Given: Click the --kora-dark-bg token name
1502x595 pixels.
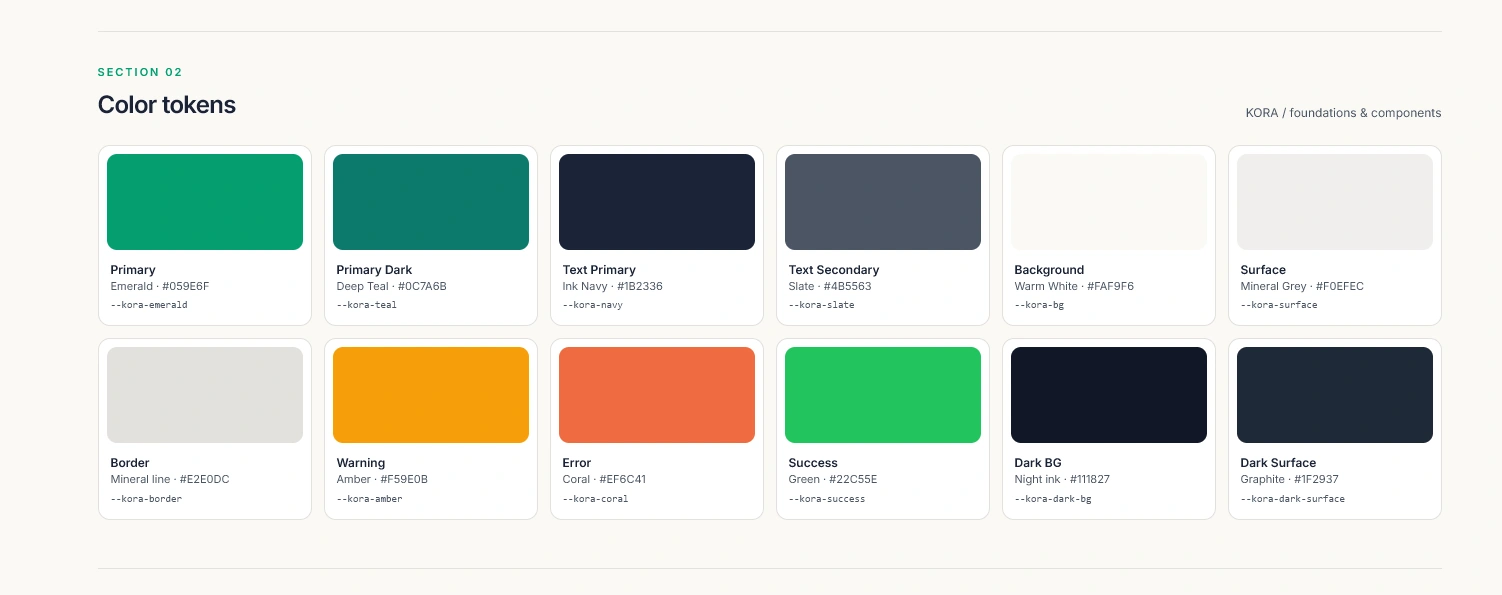Looking at the screenshot, I should coord(1053,498).
